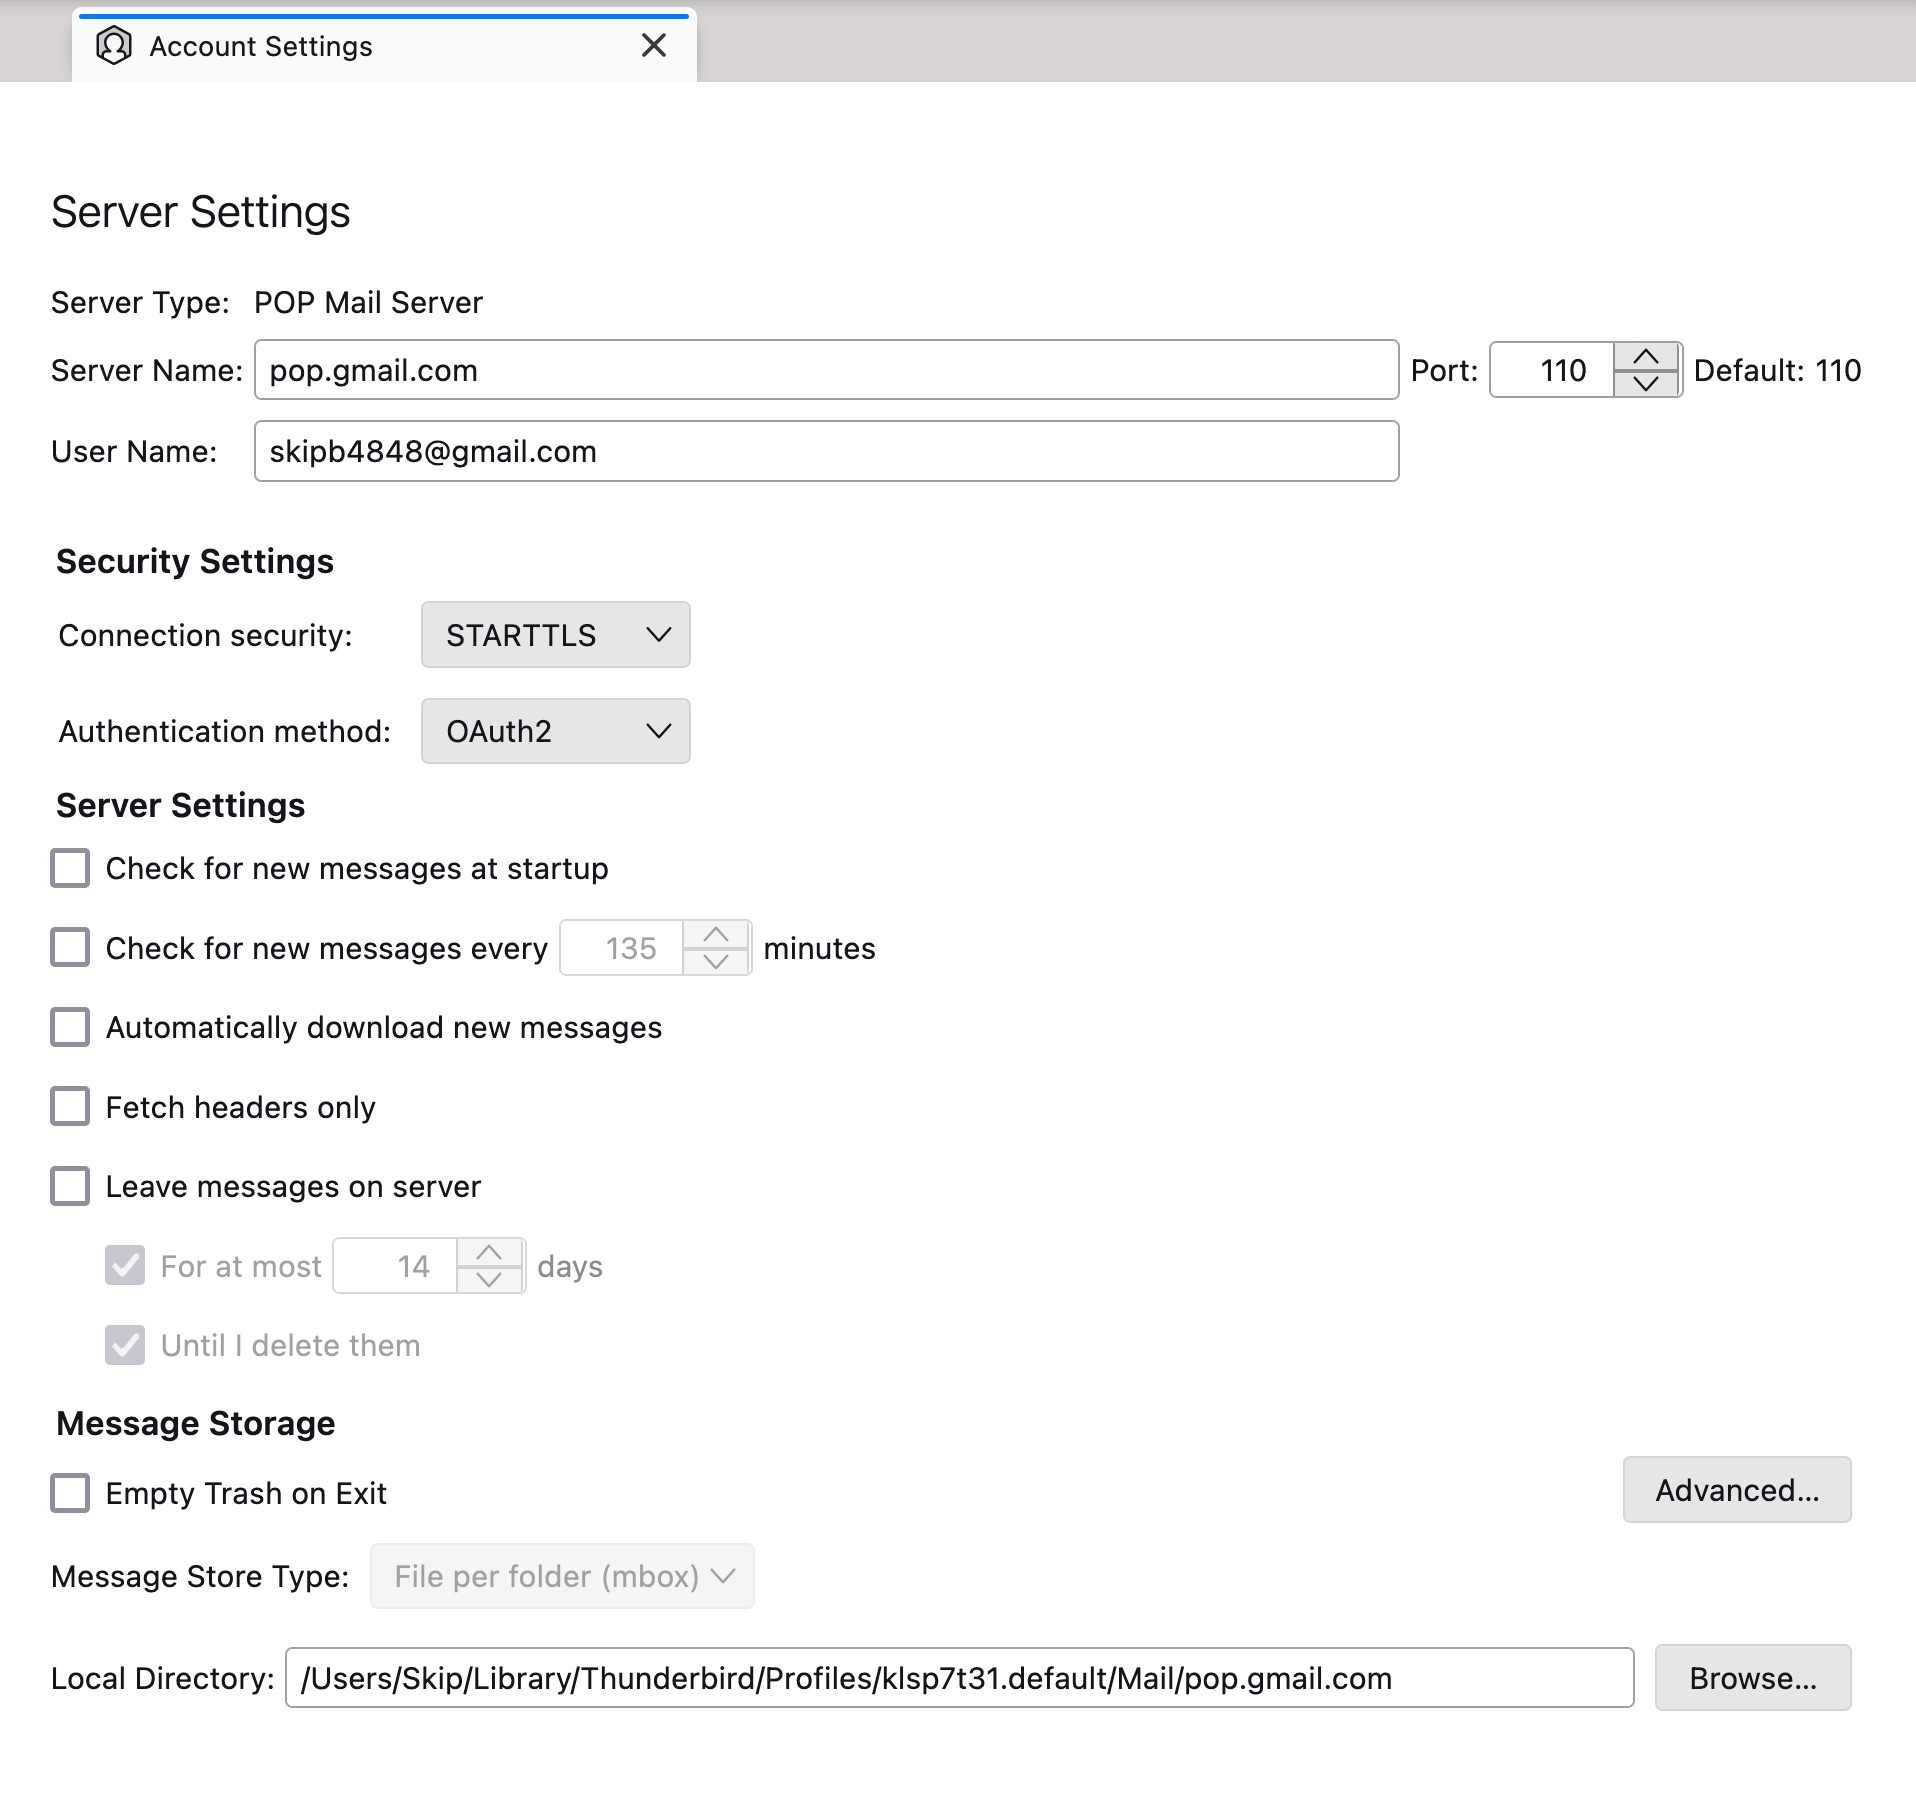Increase minutes interval with up arrow
The width and height of the screenshot is (1916, 1800).
[x=716, y=935]
